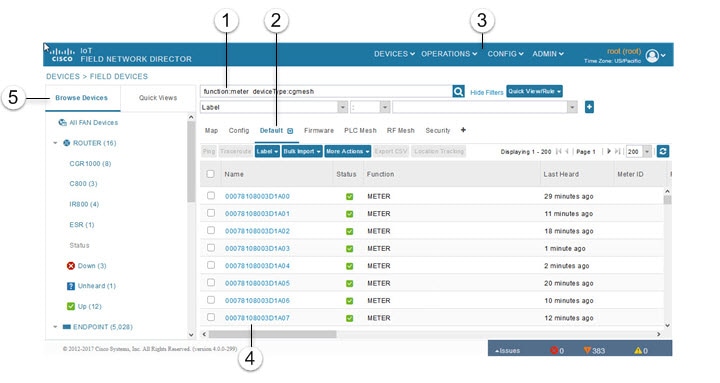The height and width of the screenshot is (383, 720).
Task: Go to first page arrow icon
Action: coord(558,151)
